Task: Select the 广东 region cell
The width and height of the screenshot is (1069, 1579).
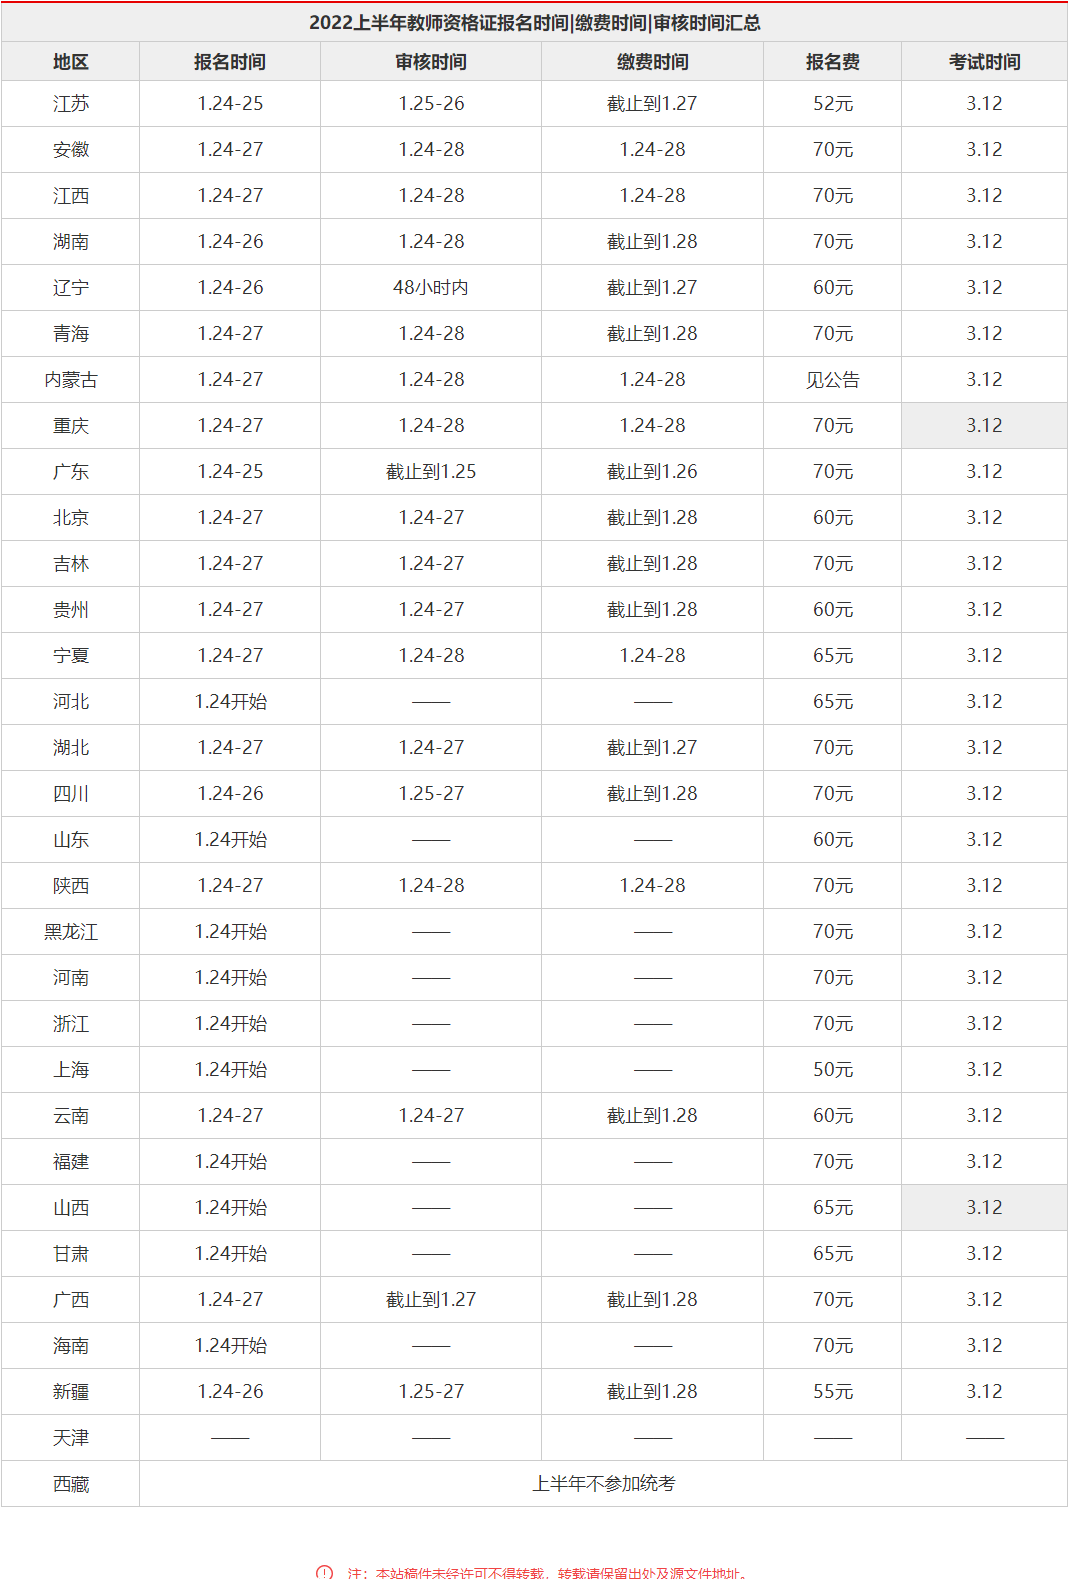Action: coord(71,472)
